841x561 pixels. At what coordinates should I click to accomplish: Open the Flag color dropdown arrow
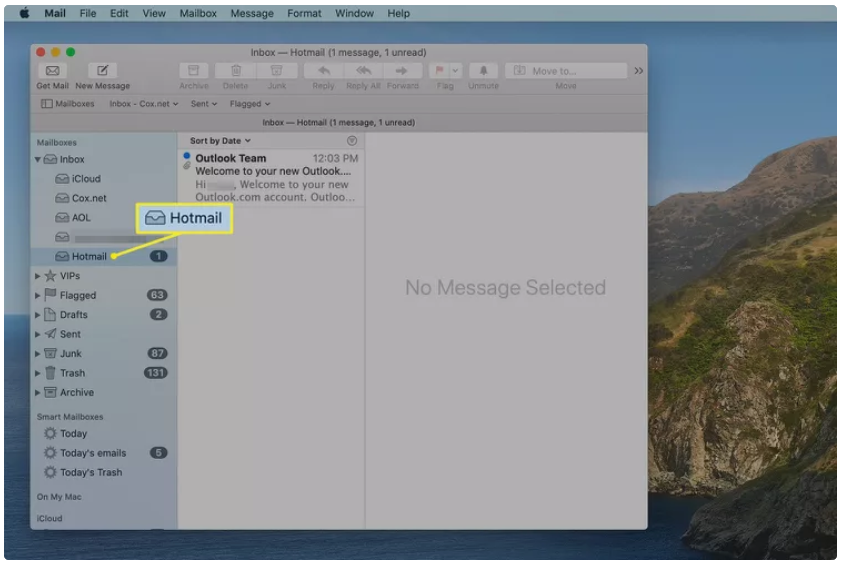coord(455,71)
